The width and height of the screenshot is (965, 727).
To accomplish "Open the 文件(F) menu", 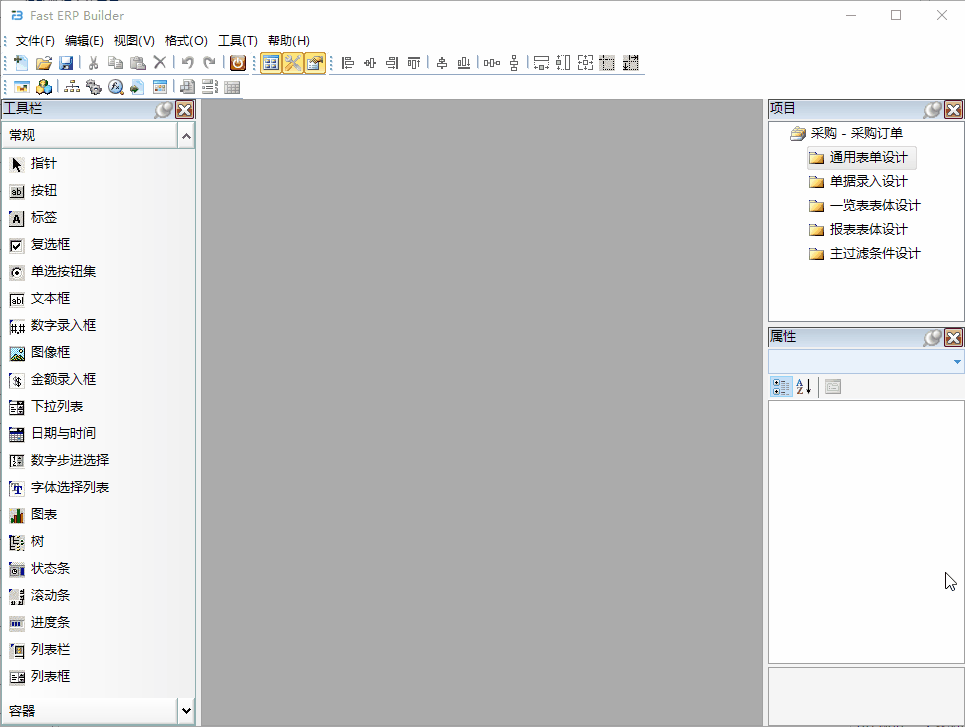I will tap(35, 41).
